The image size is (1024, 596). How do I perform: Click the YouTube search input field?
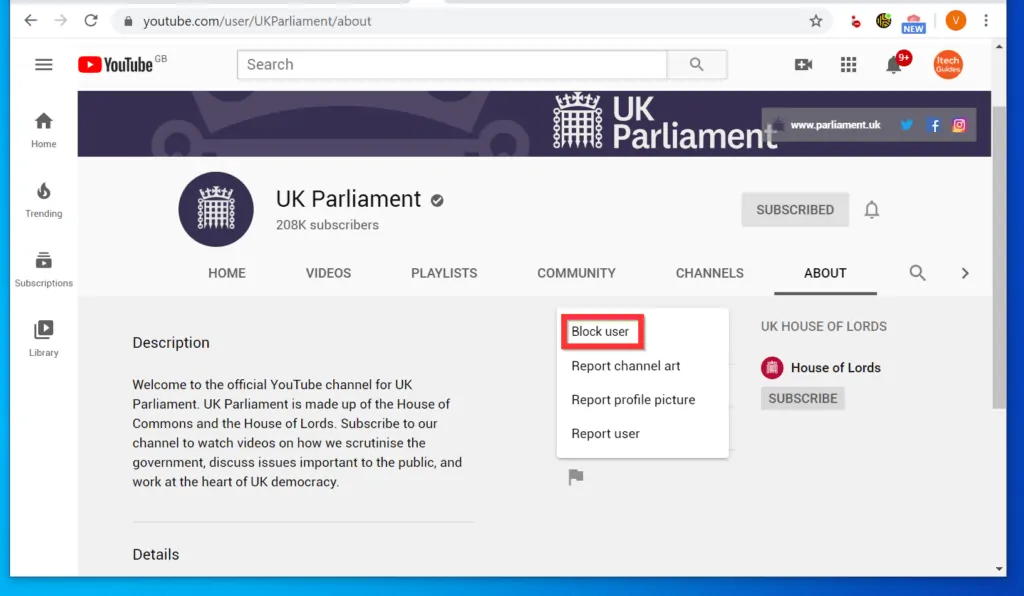(x=452, y=64)
